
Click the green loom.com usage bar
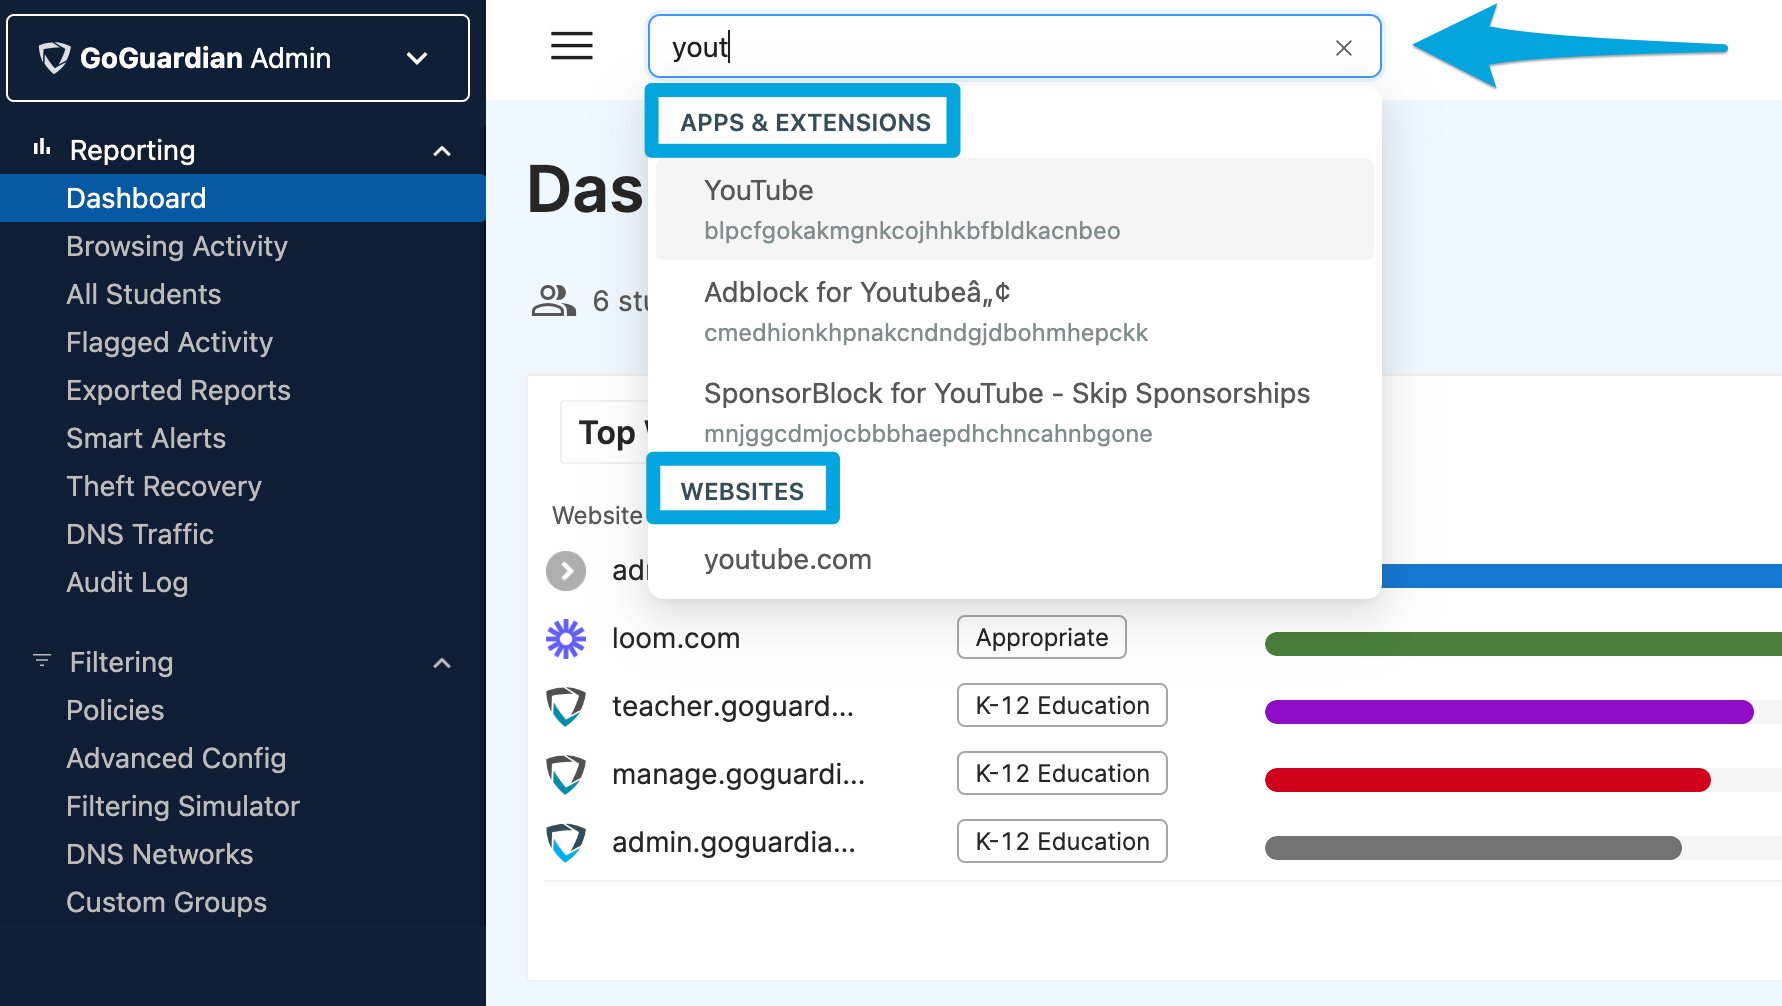(1523, 644)
